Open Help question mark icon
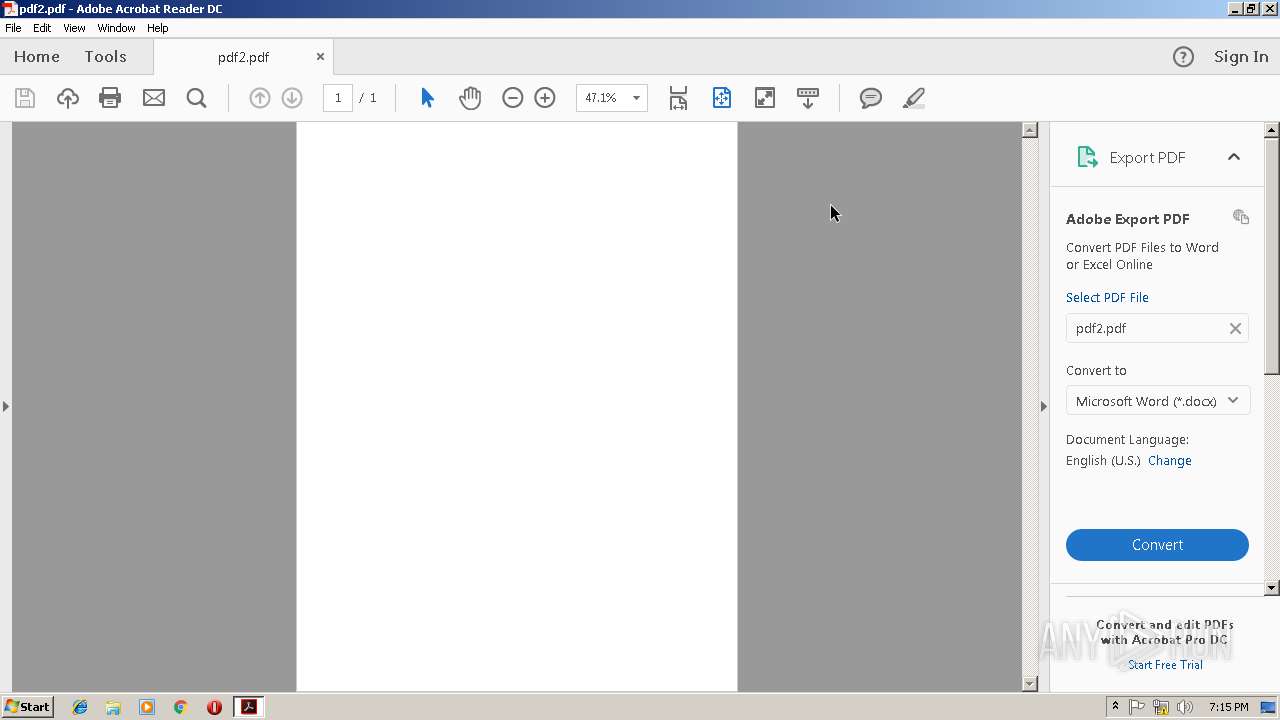The width and height of the screenshot is (1280, 720). click(x=1183, y=57)
